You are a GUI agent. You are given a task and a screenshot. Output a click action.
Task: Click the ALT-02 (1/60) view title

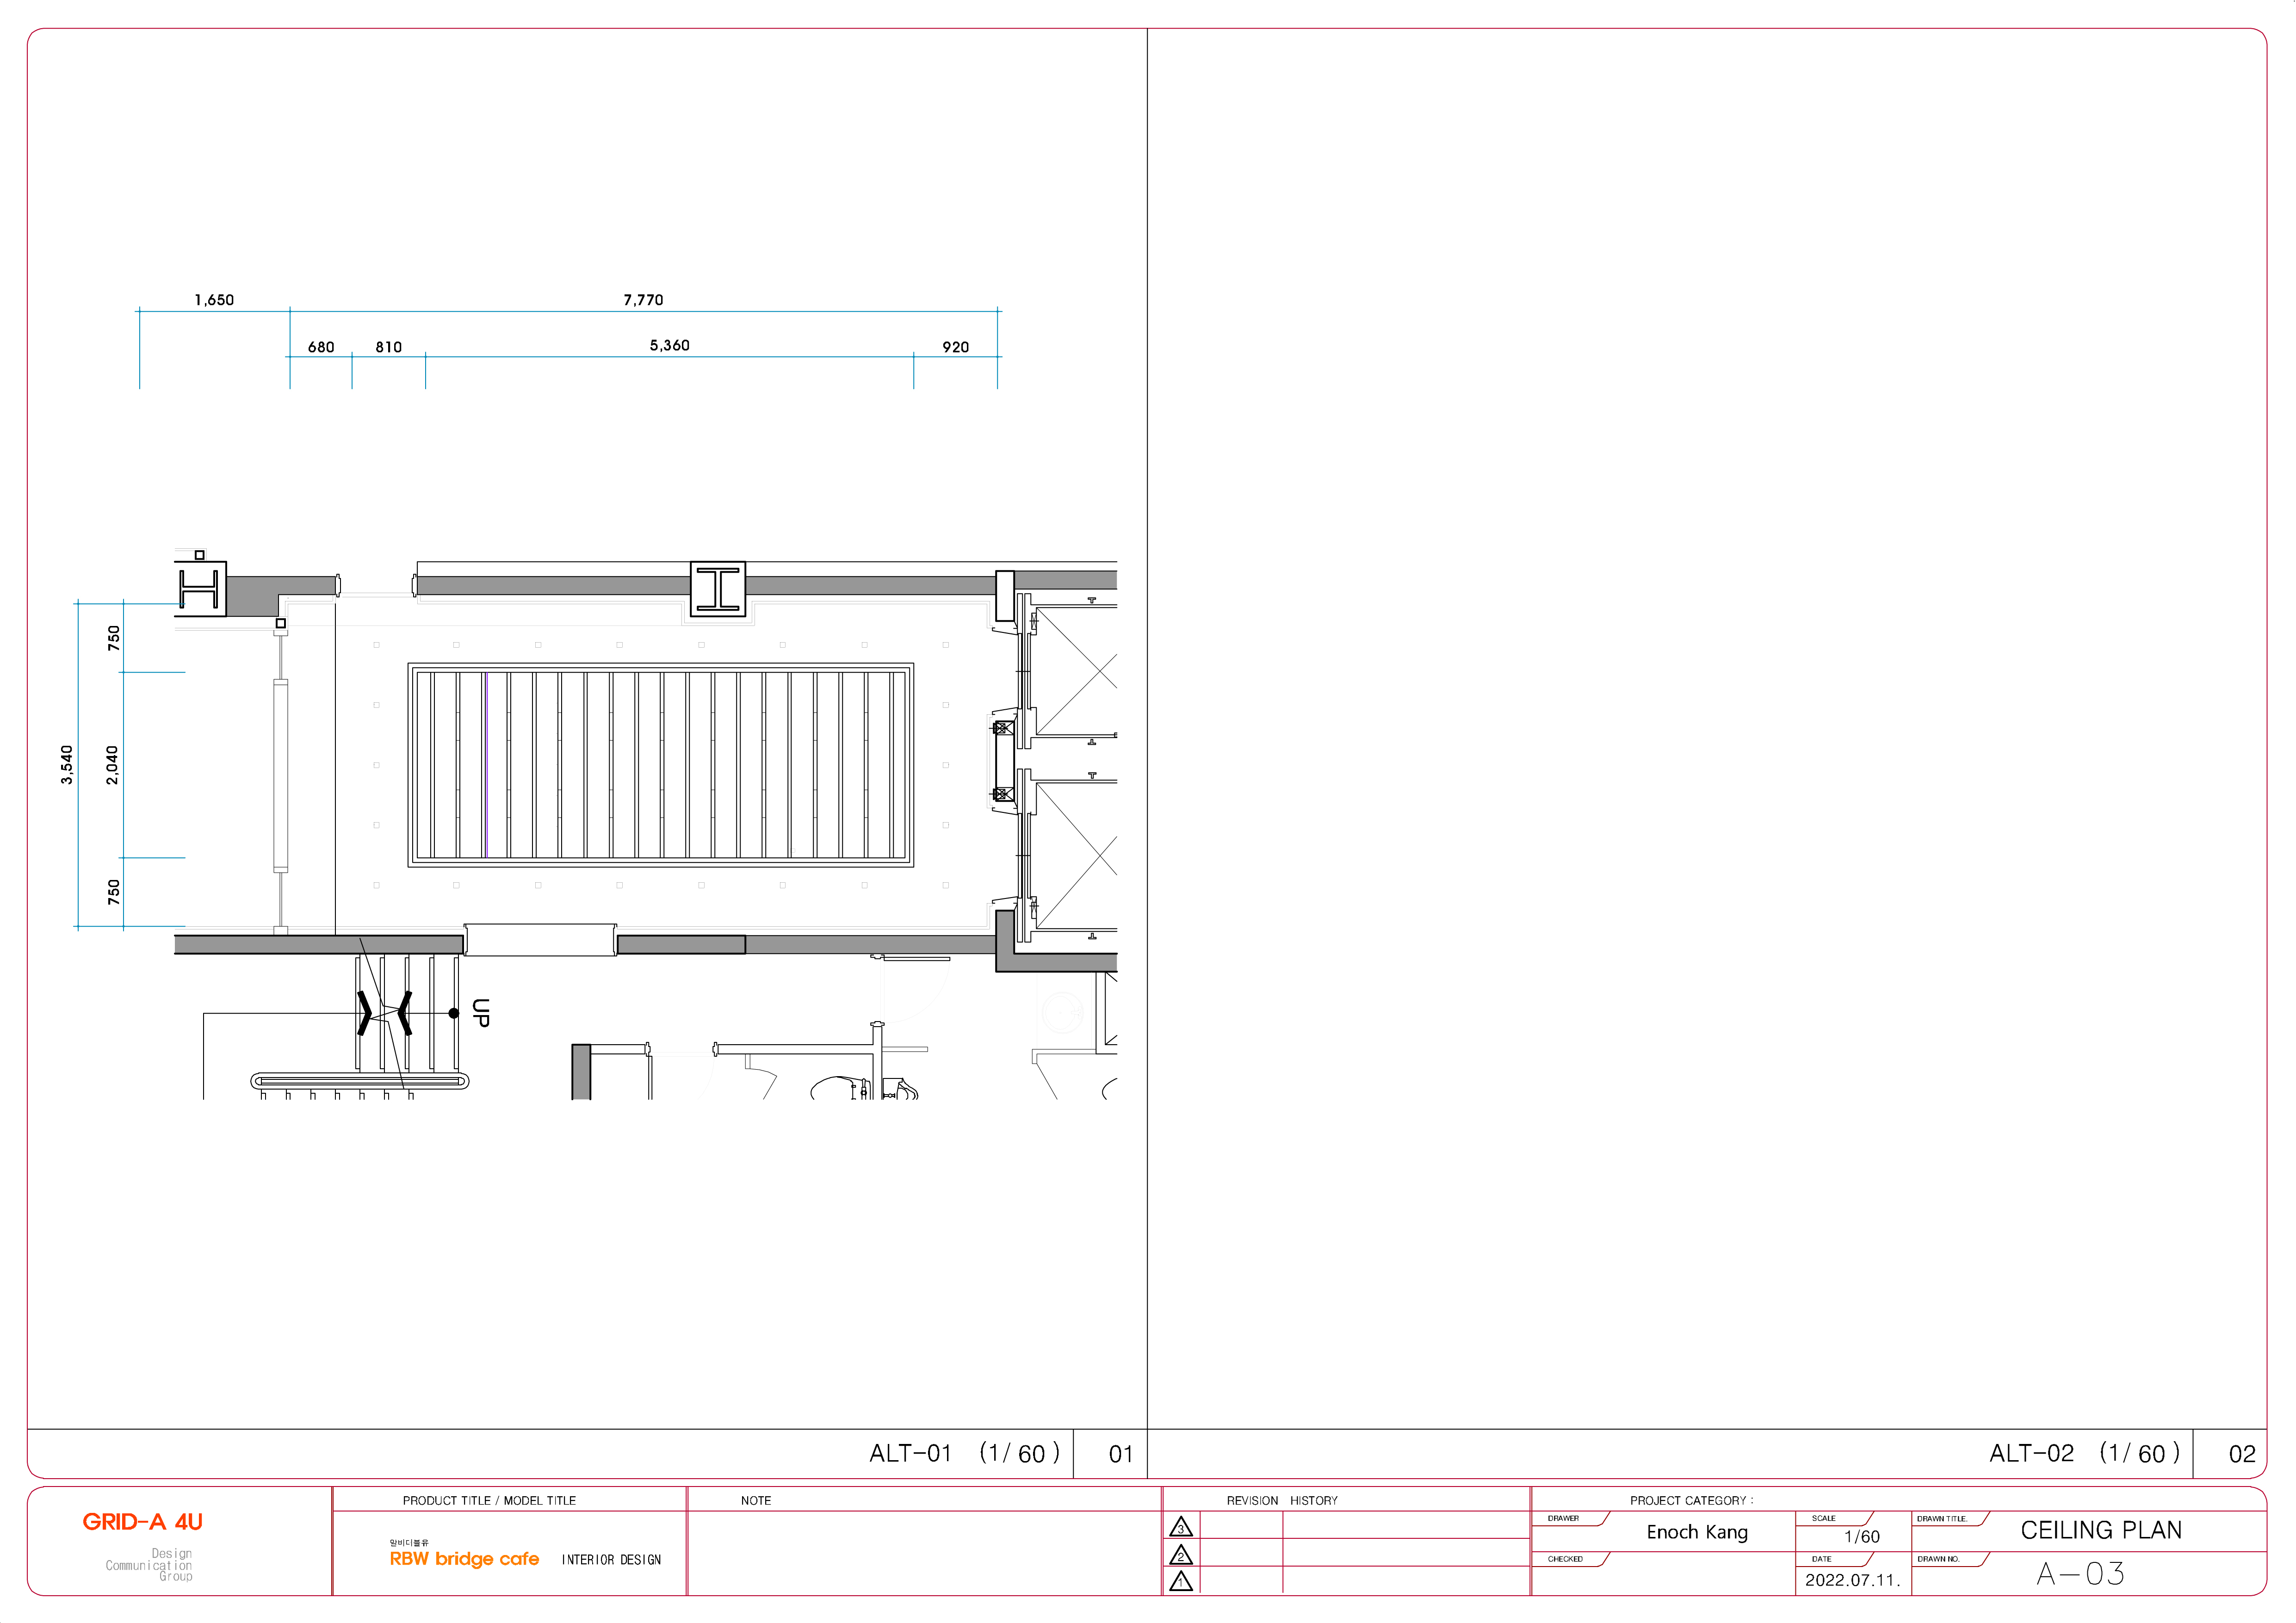point(2084,1453)
